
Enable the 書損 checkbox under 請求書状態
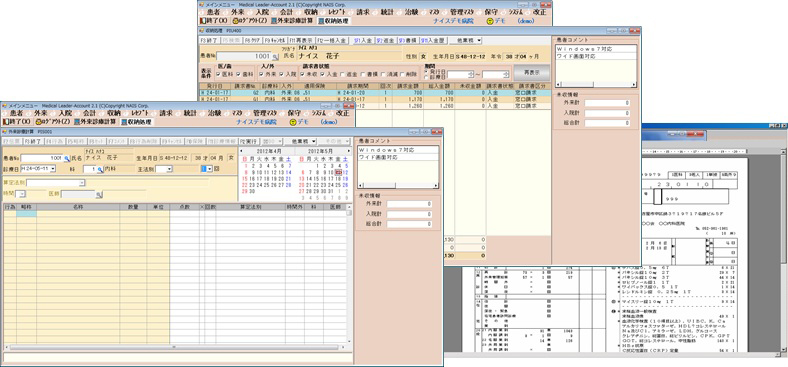coord(362,74)
